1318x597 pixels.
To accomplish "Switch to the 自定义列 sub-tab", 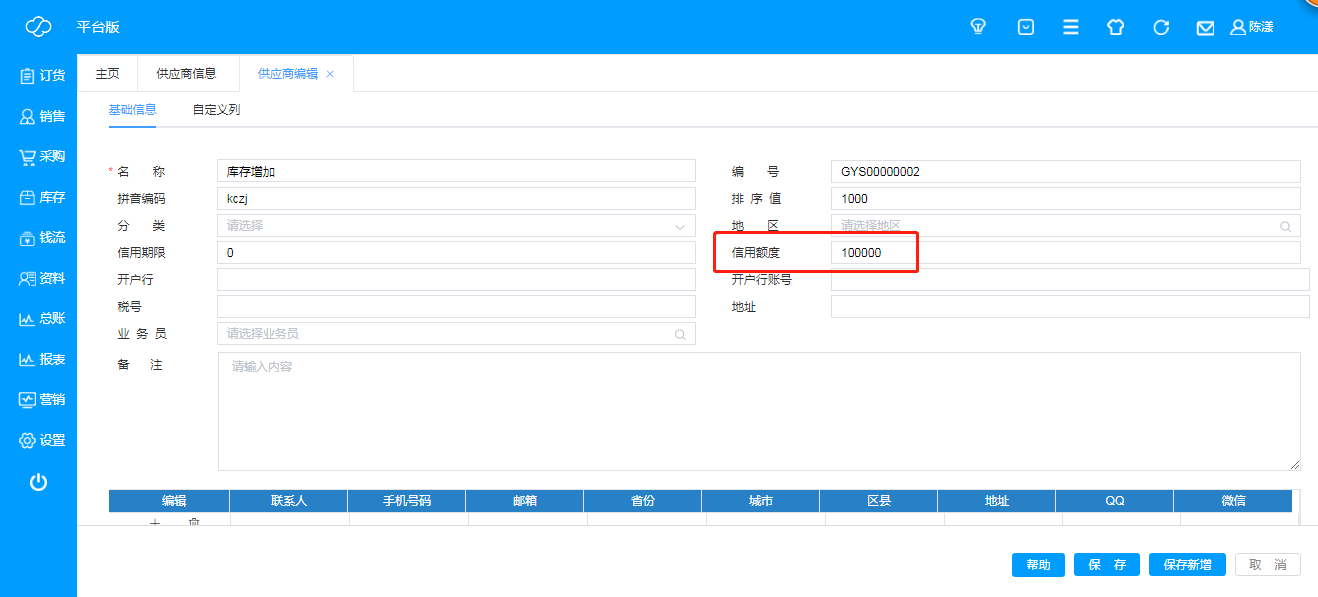I will pyautogui.click(x=216, y=109).
